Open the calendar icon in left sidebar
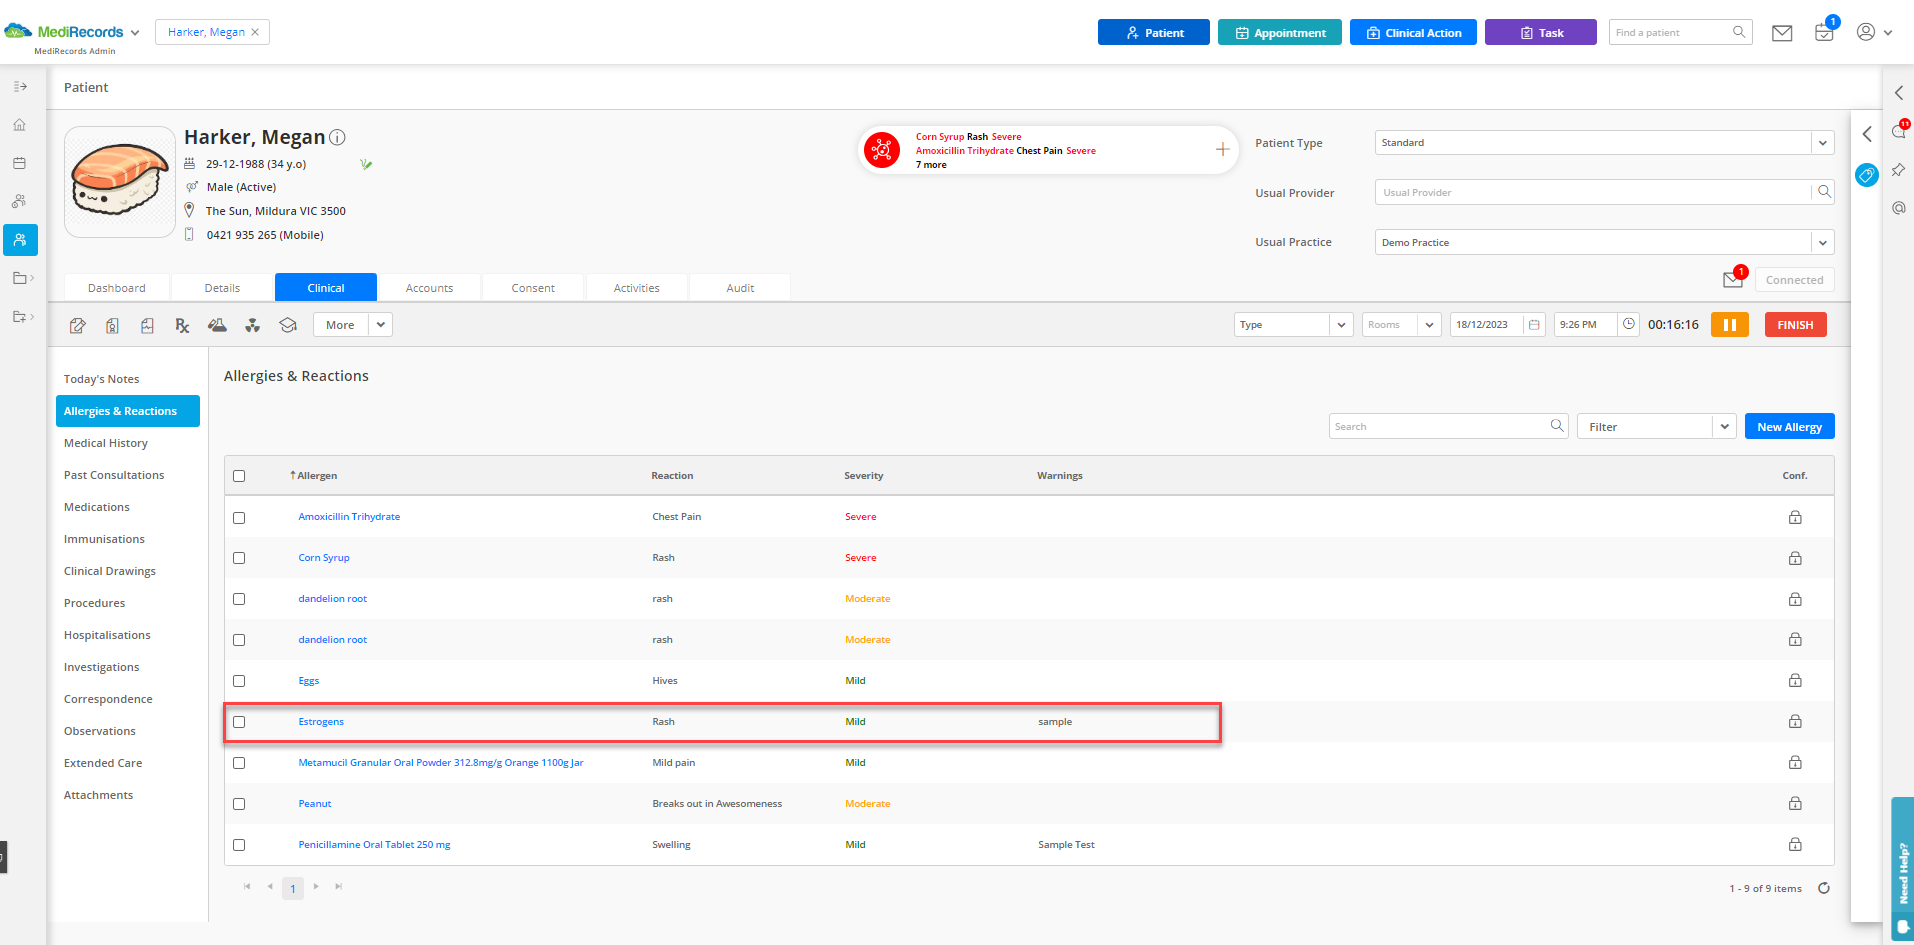The image size is (1914, 945). [19, 163]
